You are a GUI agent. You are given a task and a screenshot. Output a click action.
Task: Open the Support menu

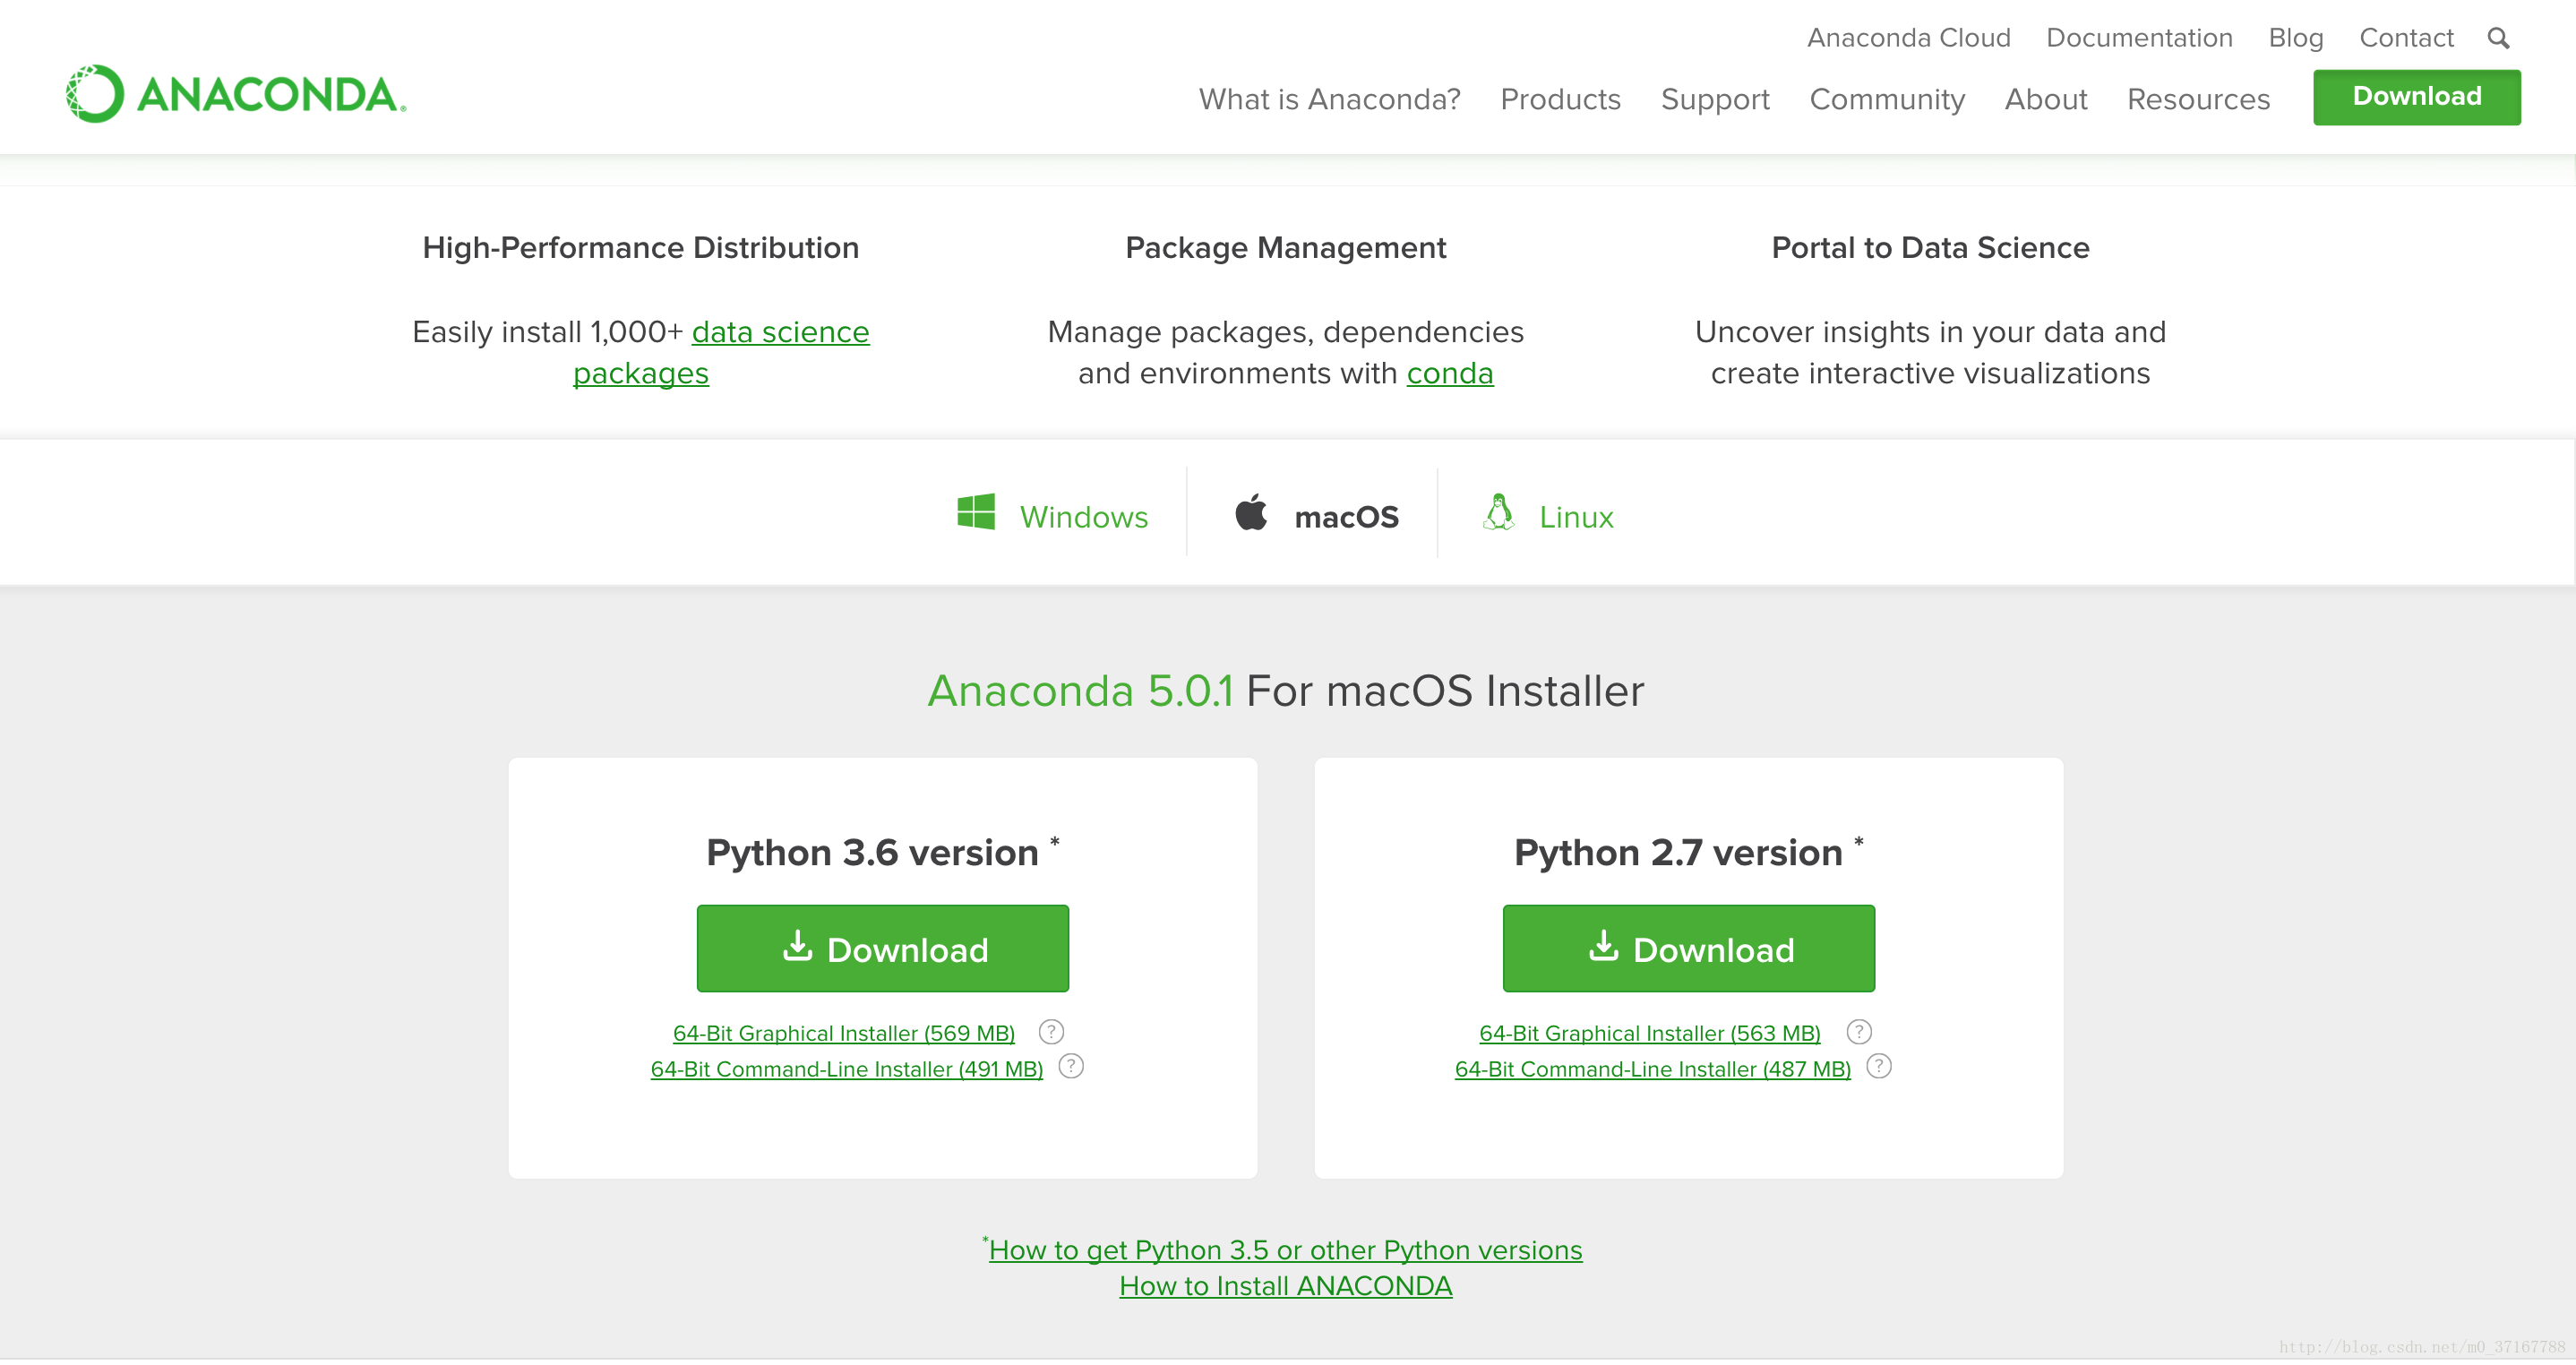click(1715, 99)
